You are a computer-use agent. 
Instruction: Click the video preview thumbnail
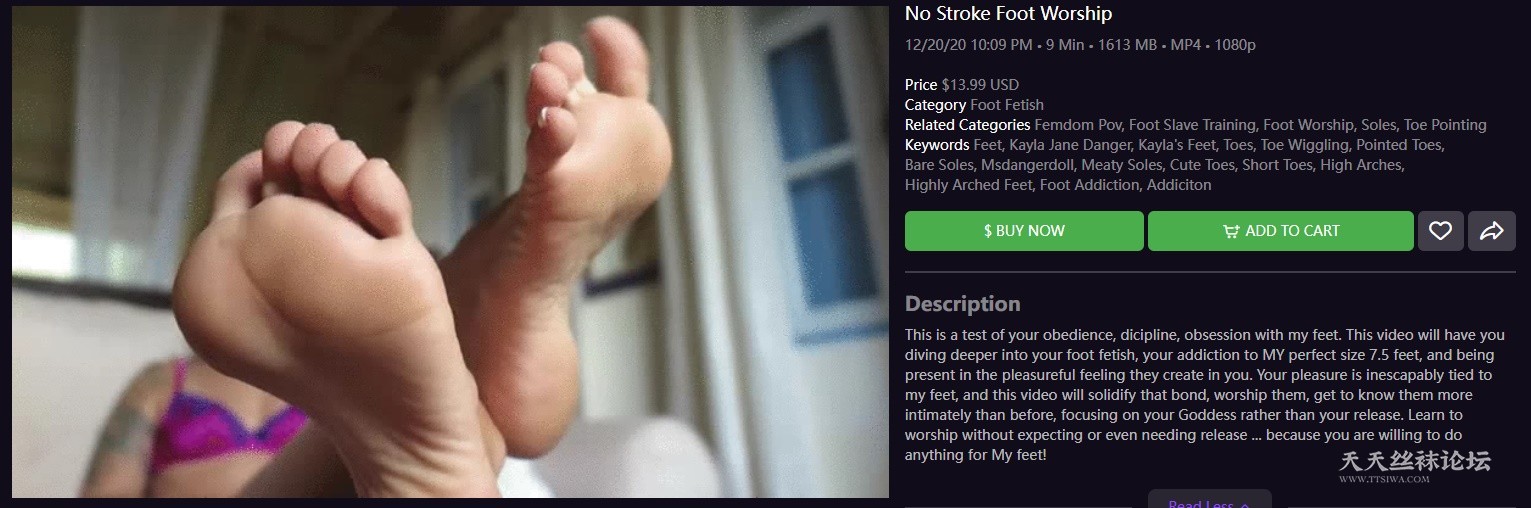[x=450, y=252]
